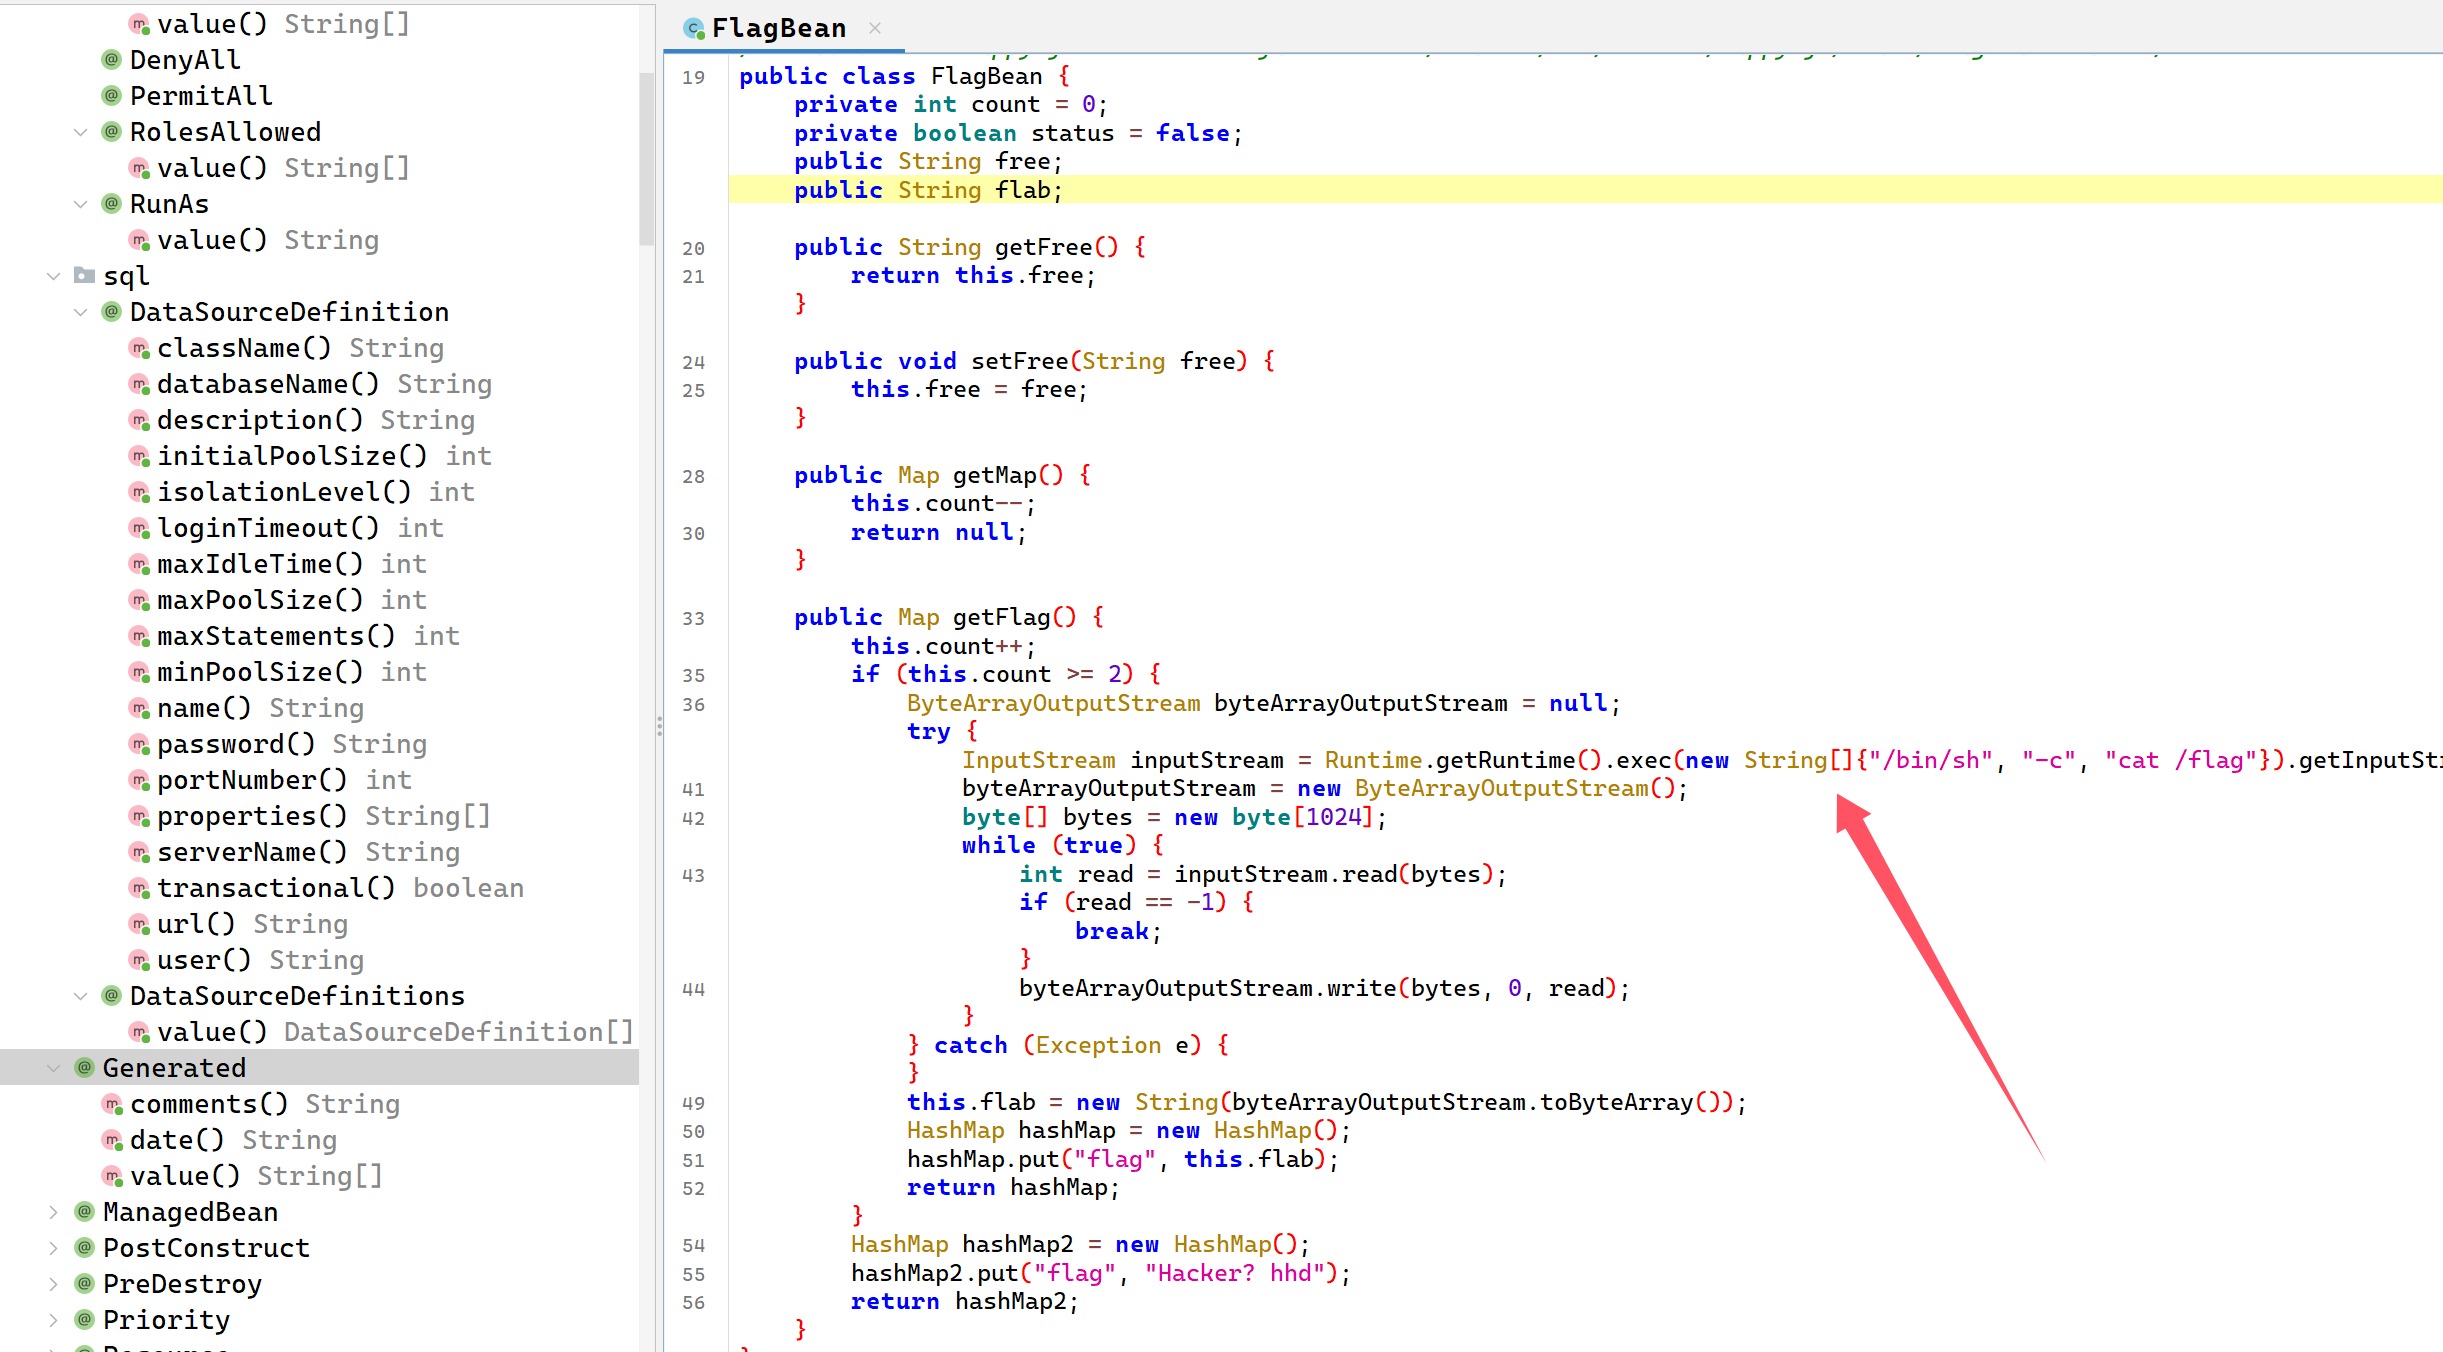Expand the Priority tree node
The width and height of the screenshot is (2443, 1352).
tap(54, 1320)
